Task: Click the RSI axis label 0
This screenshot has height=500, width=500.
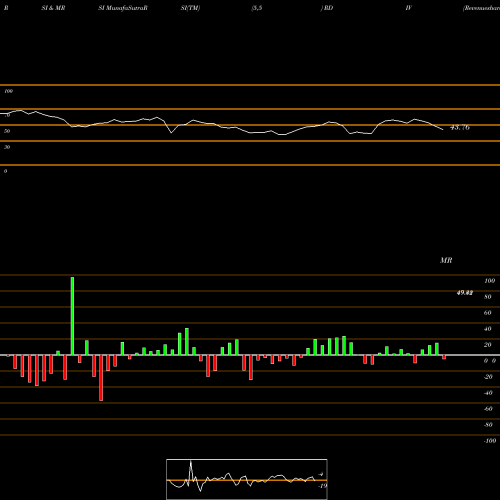Action: pos(5,171)
